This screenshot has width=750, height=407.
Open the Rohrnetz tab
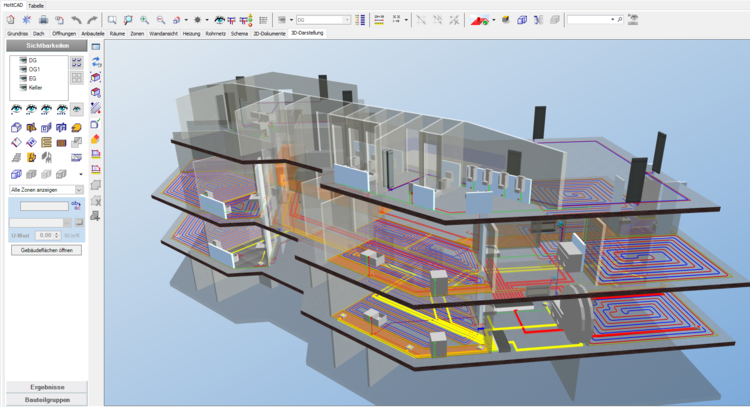point(215,33)
